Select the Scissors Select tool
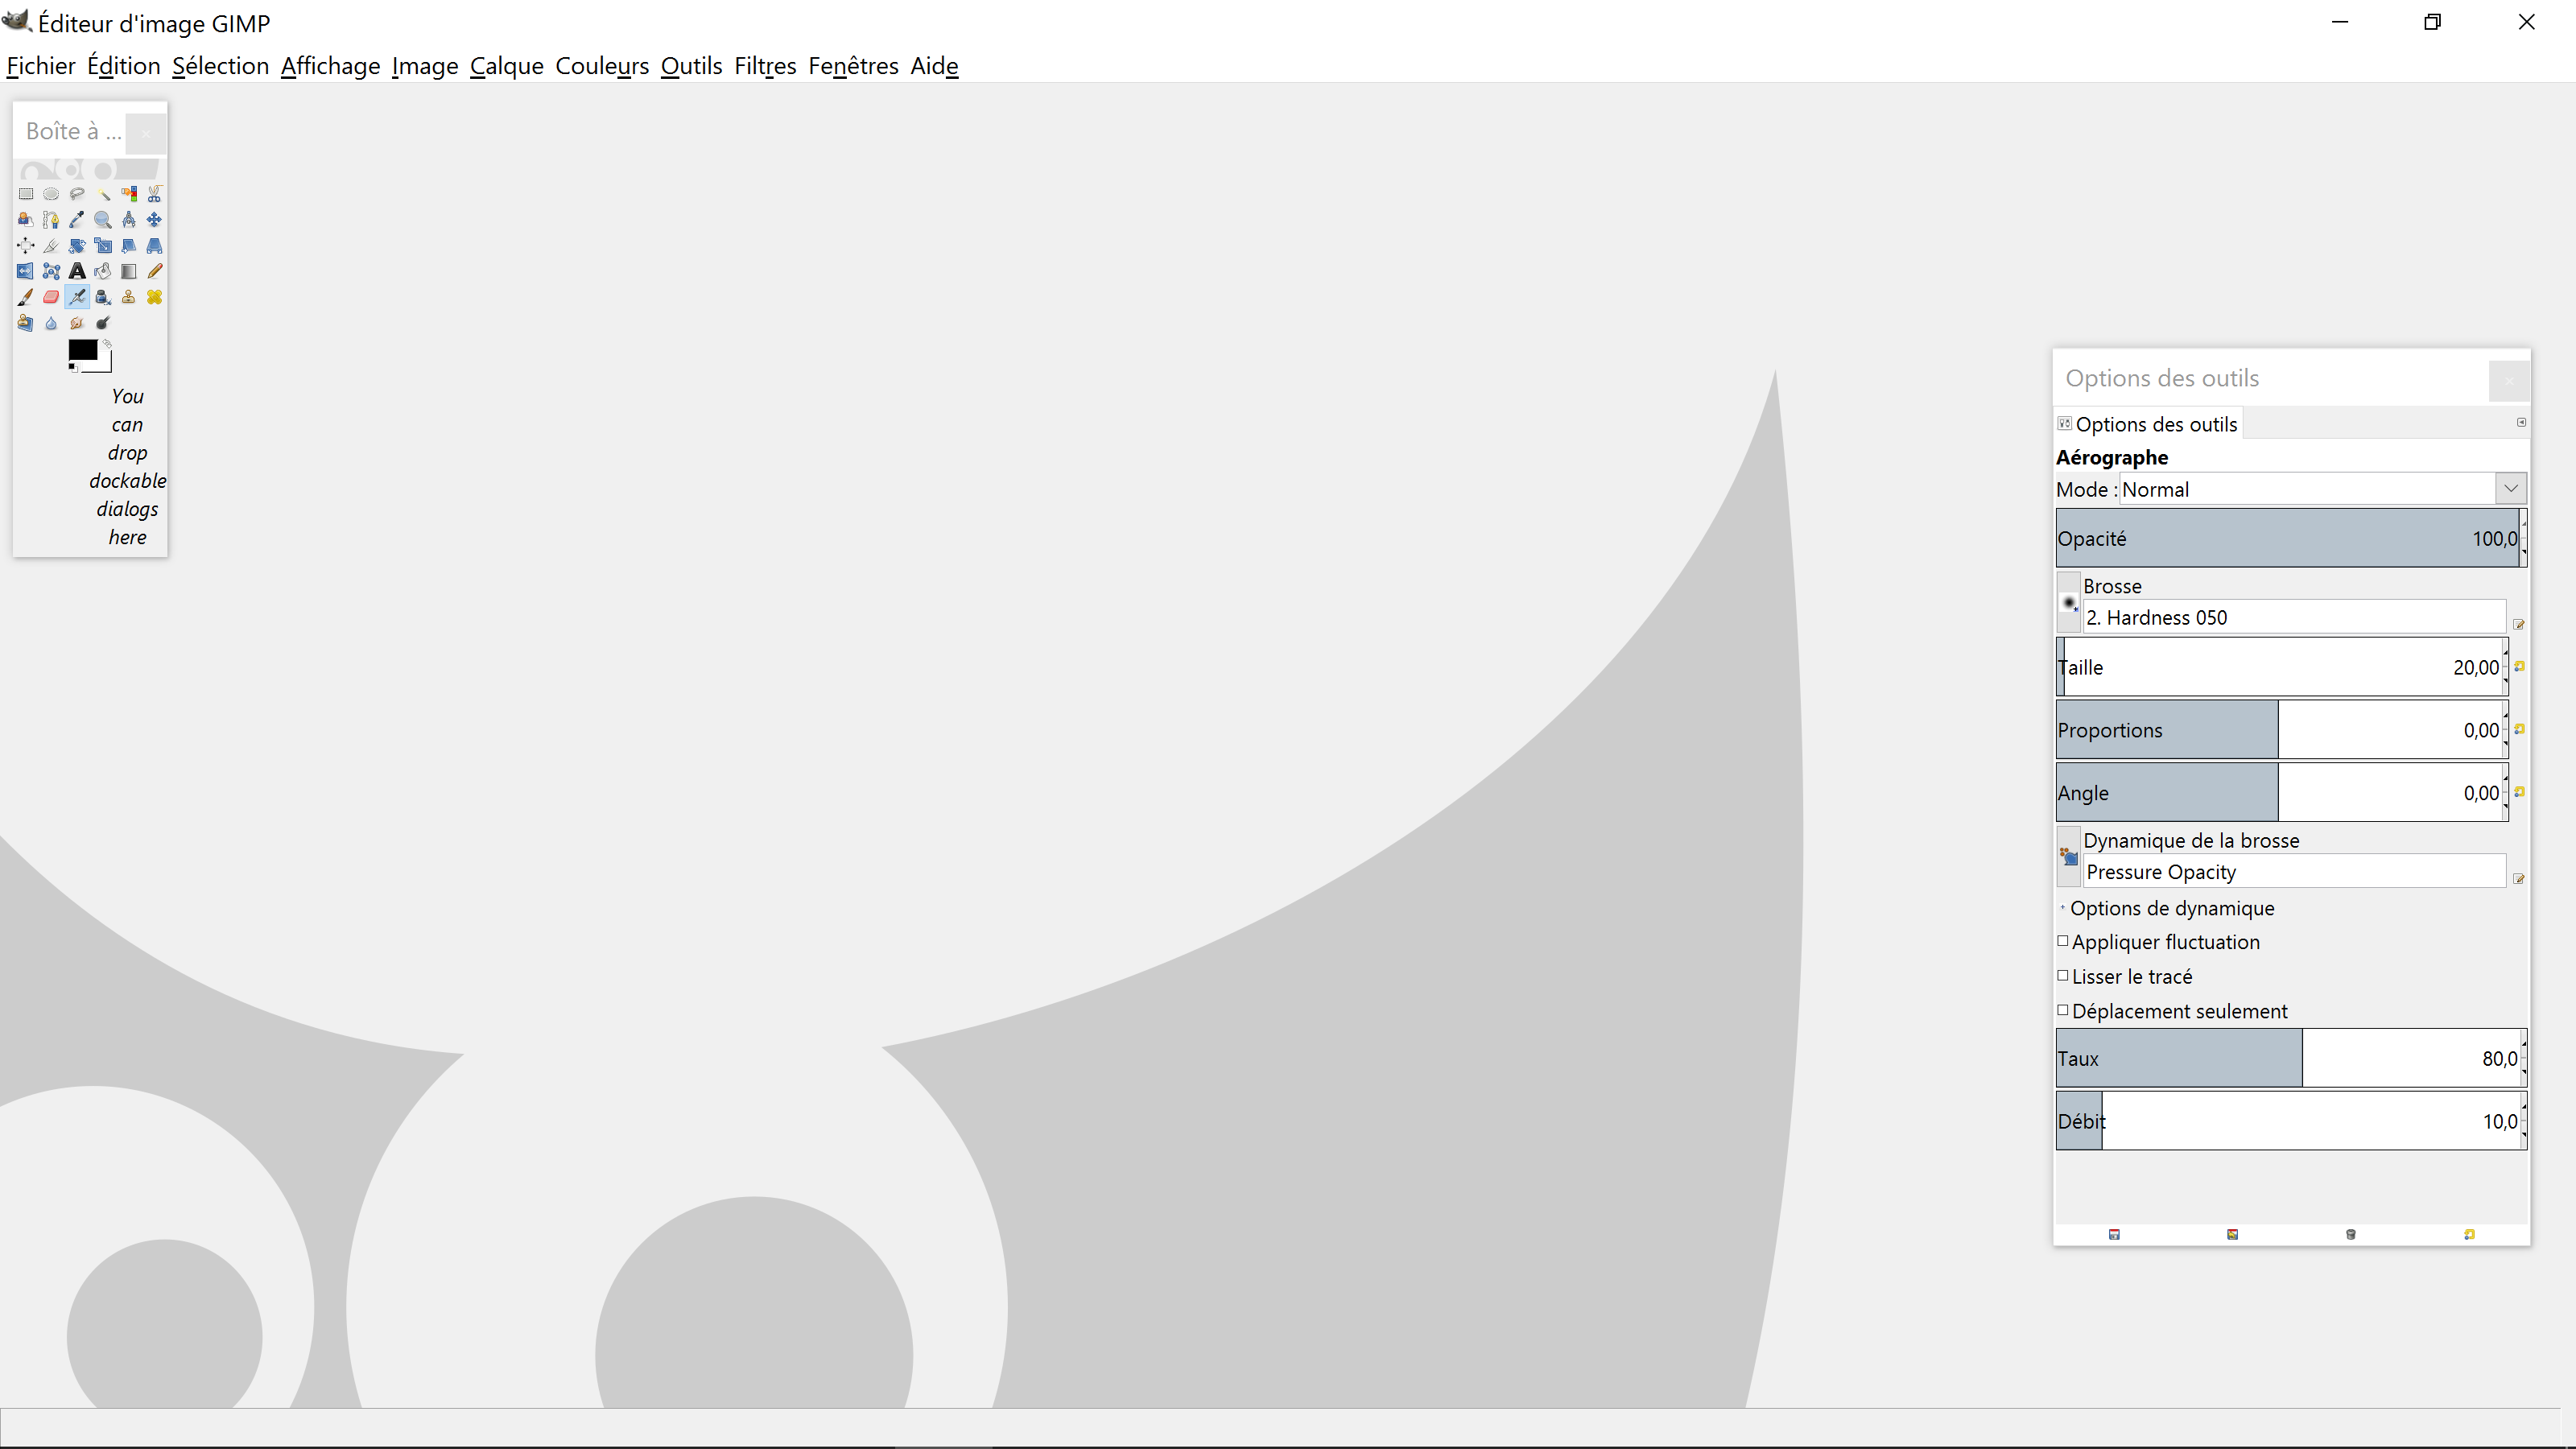2576x1449 pixels. click(x=154, y=194)
